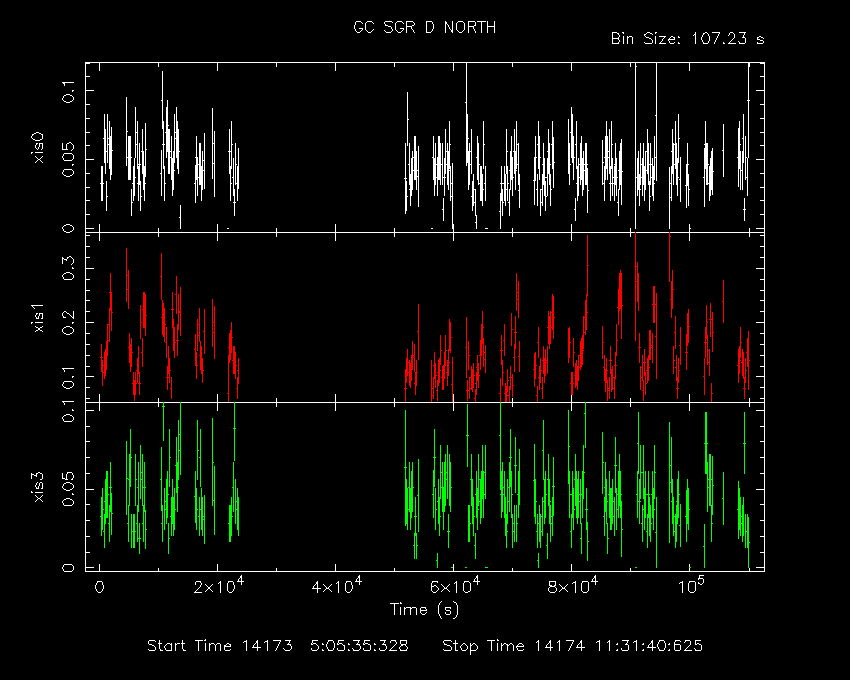Click the 10^5 tick label on time axis

click(x=691, y=587)
